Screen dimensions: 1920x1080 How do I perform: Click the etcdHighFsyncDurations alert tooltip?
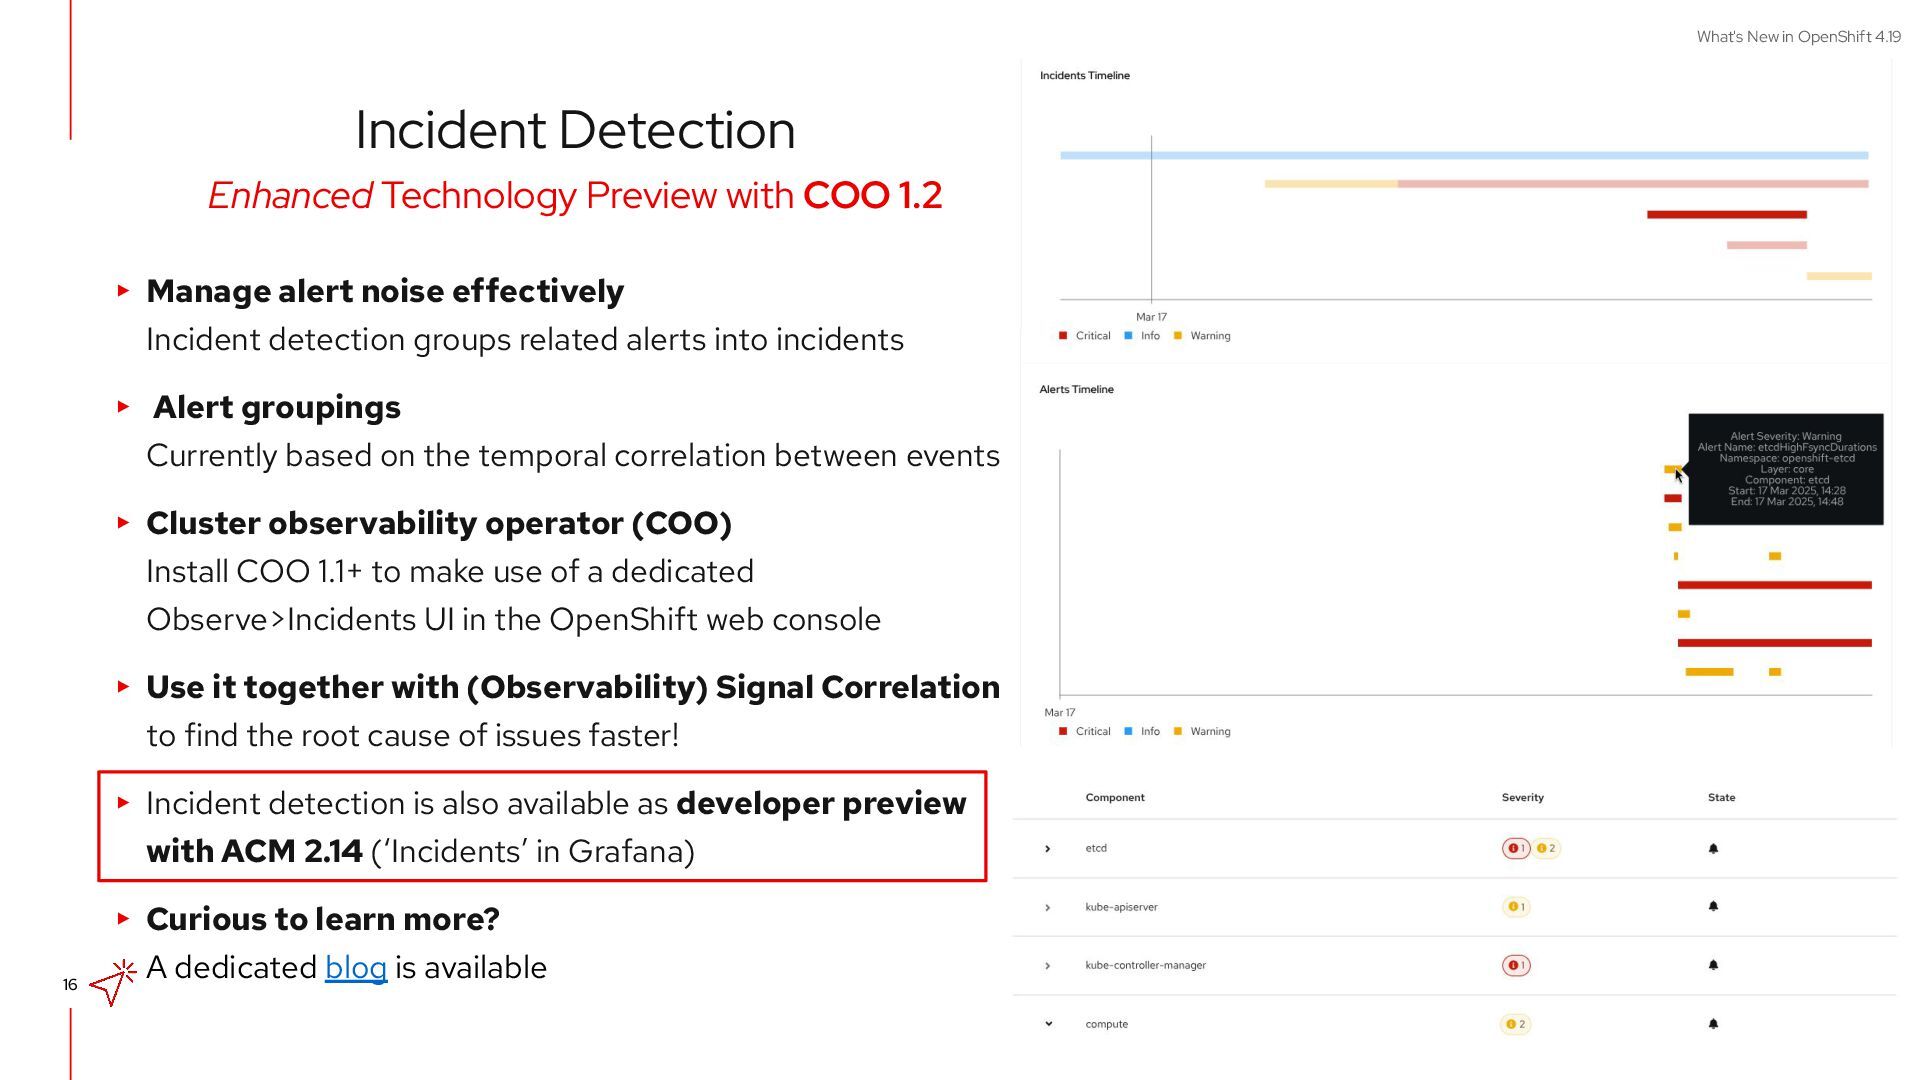(x=1786, y=469)
